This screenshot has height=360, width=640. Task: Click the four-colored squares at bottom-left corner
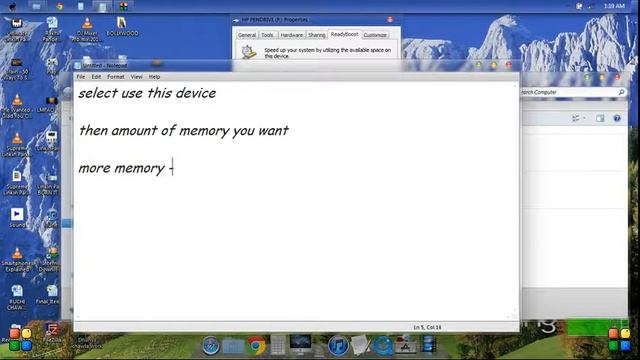pyautogui.click(x=20, y=339)
